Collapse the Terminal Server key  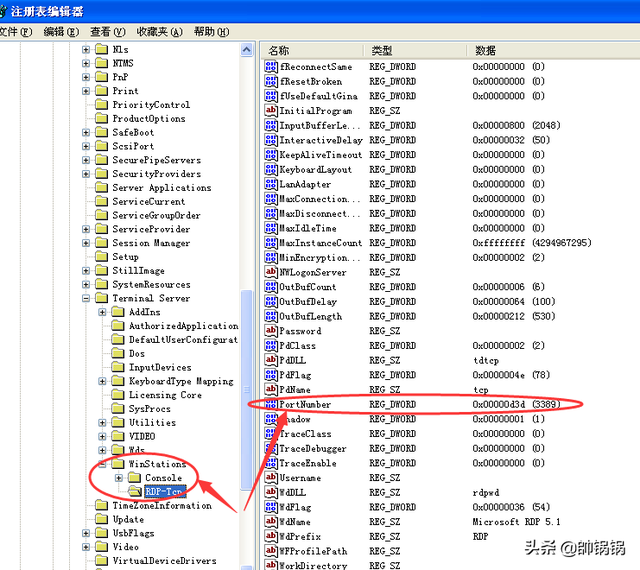tap(86, 298)
